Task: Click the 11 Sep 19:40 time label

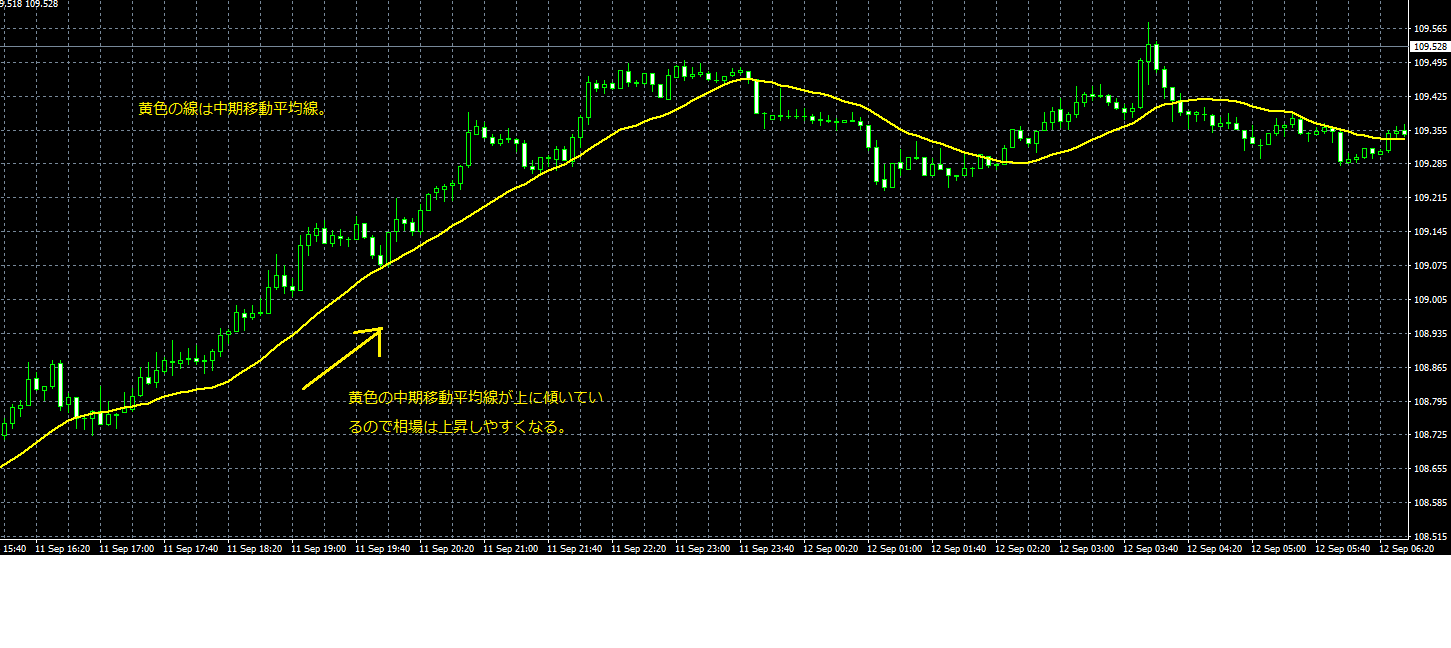Action: click(x=381, y=549)
